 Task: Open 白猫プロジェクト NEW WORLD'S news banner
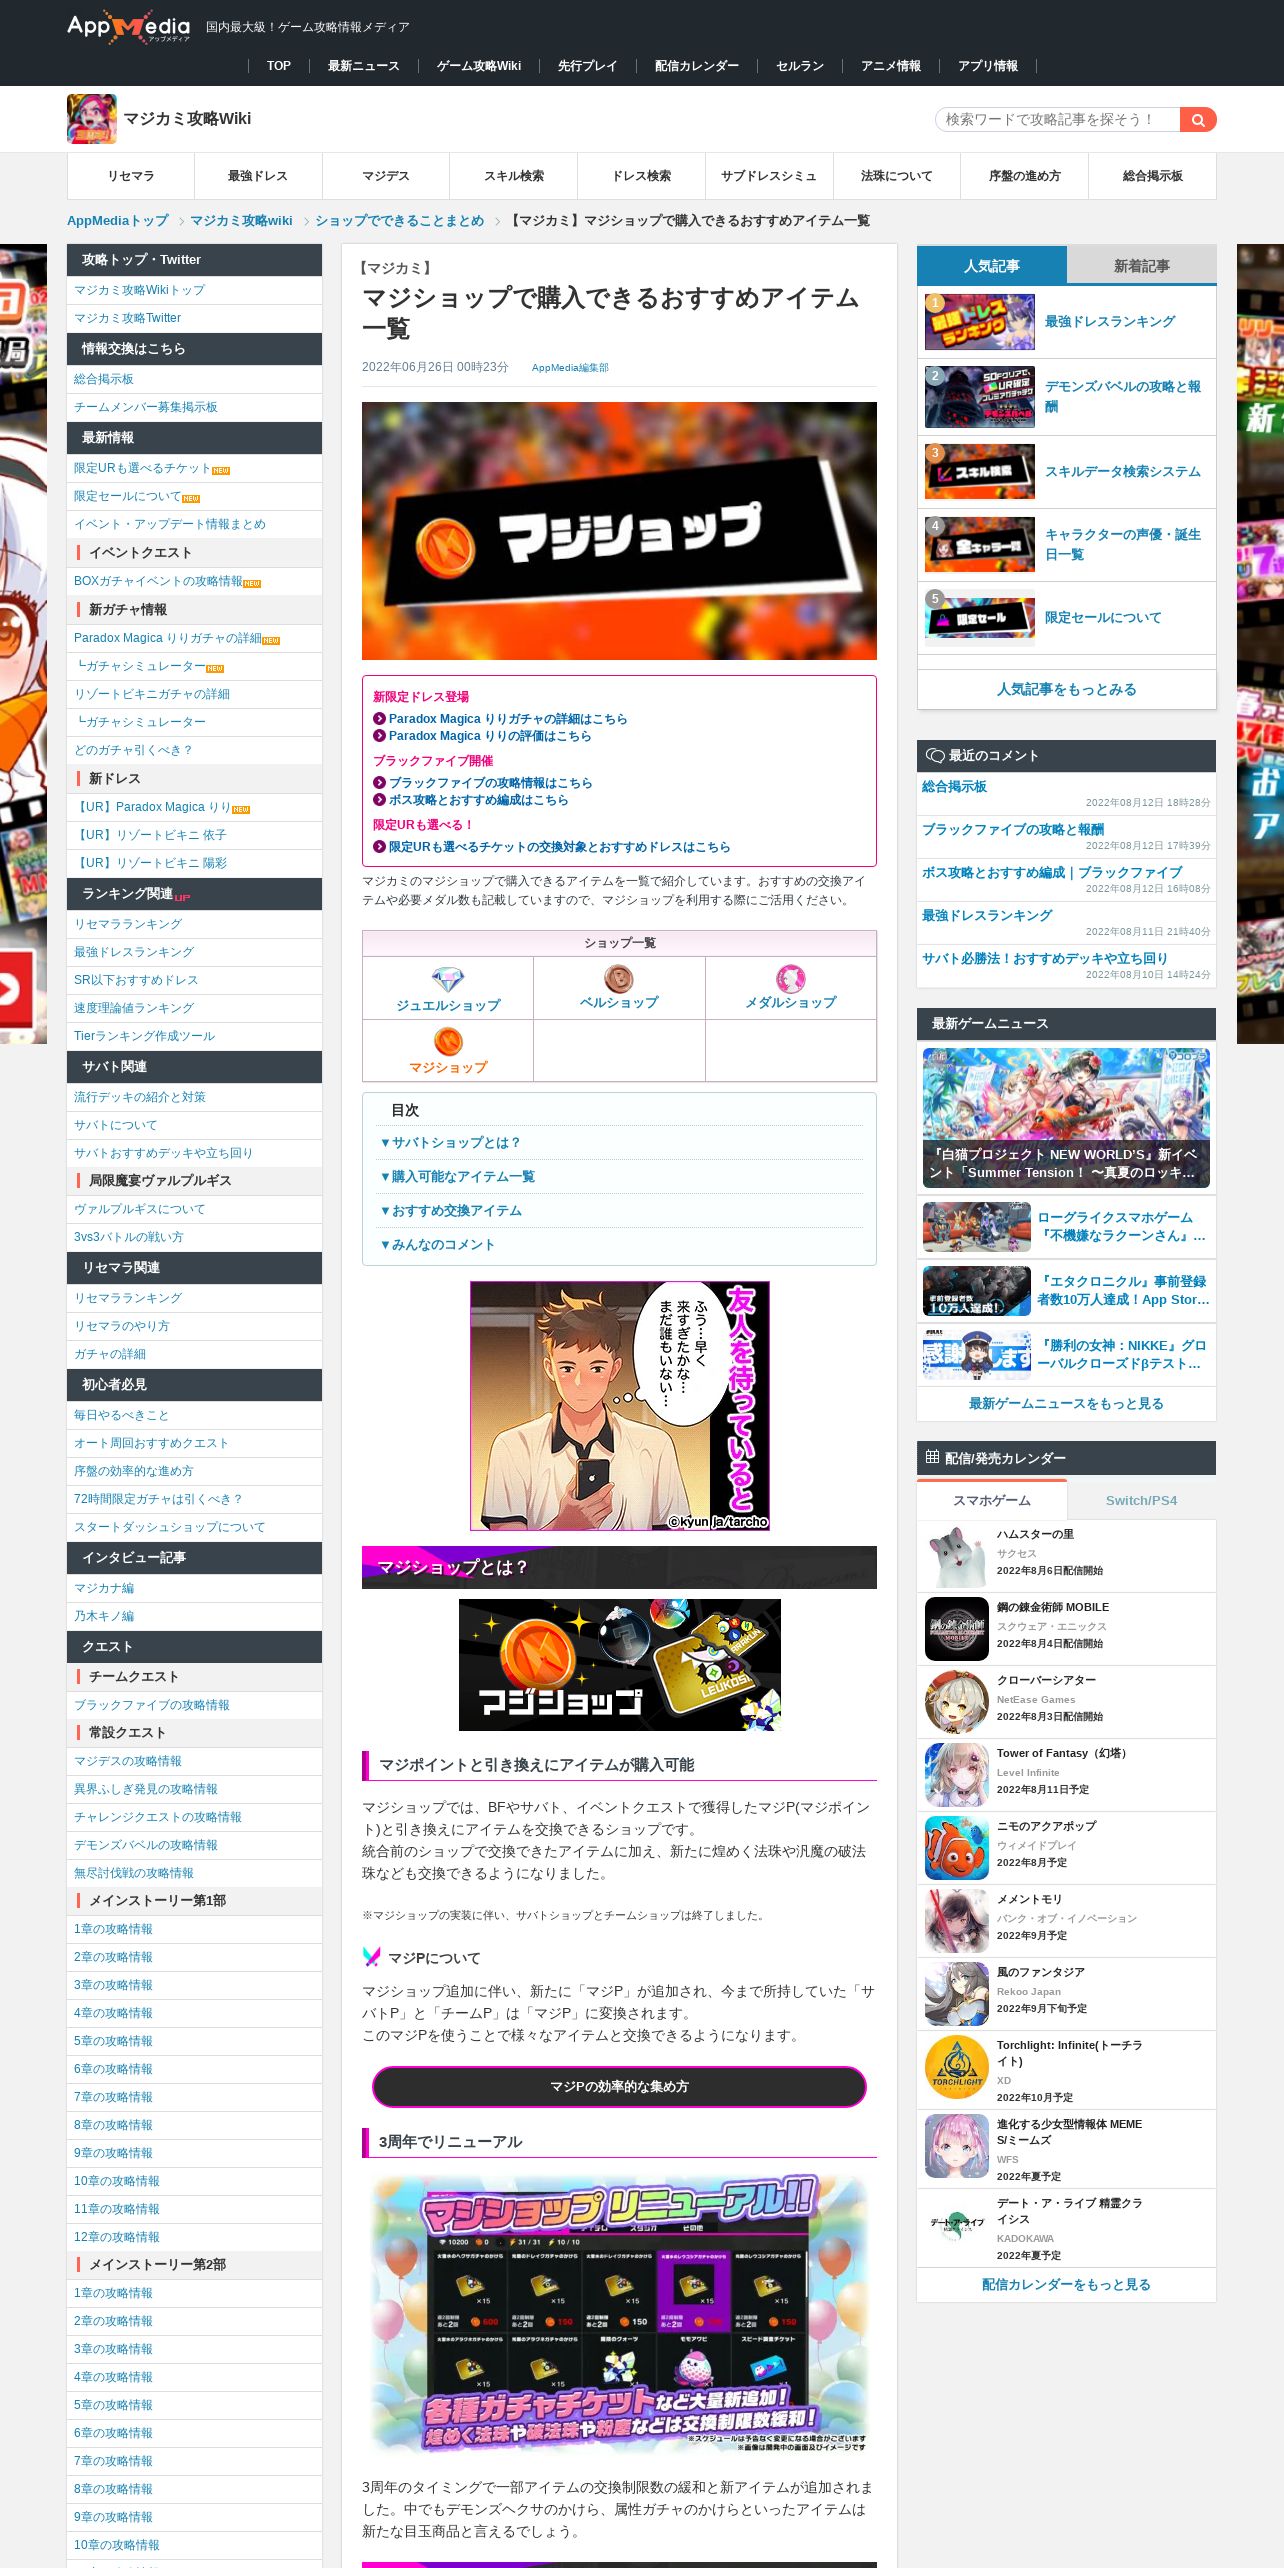coord(1066,1118)
